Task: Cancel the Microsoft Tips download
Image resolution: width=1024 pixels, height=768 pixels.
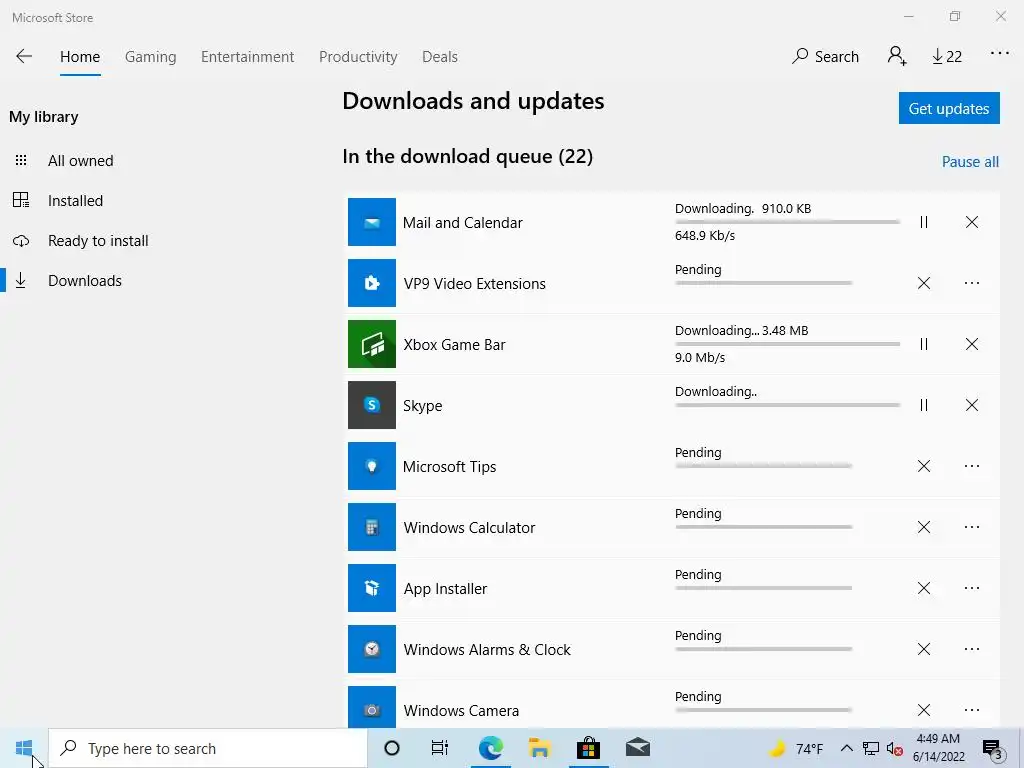Action: pyautogui.click(x=923, y=466)
